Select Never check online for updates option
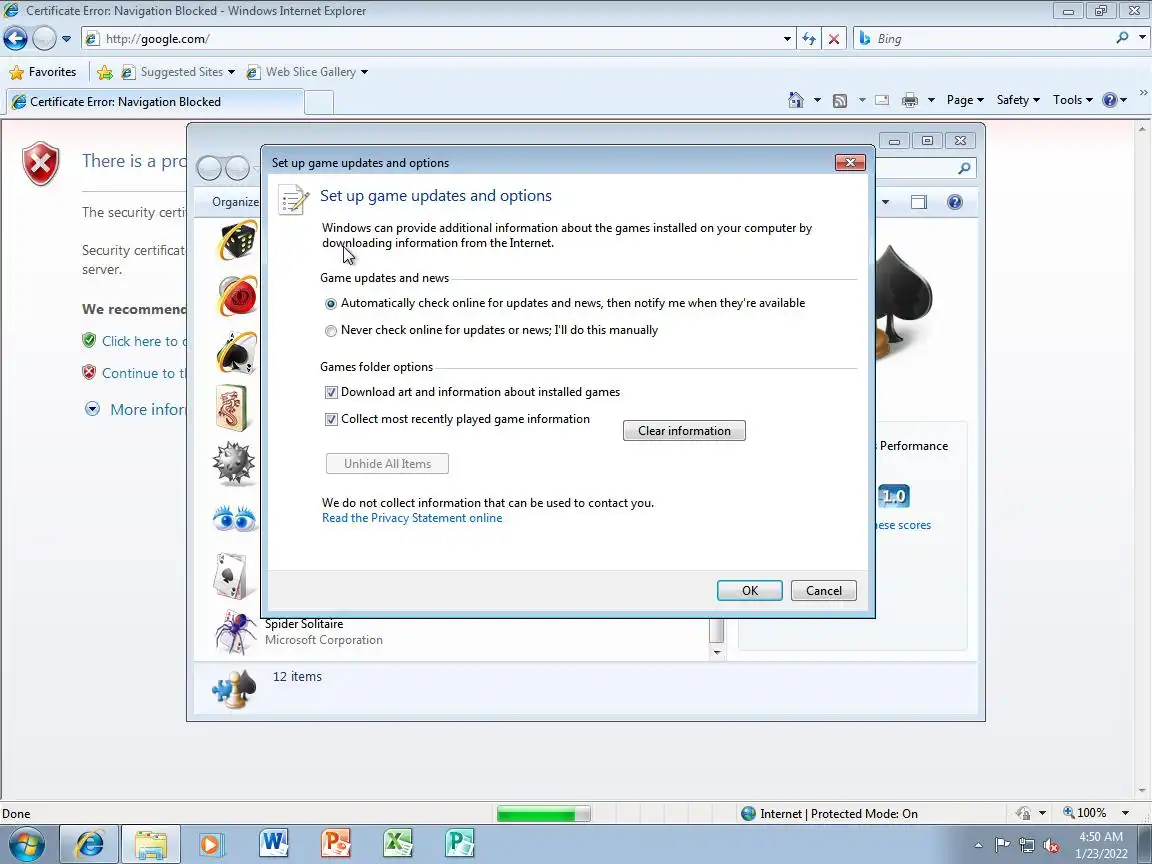Screen dimensions: 1152x864 point(331,331)
